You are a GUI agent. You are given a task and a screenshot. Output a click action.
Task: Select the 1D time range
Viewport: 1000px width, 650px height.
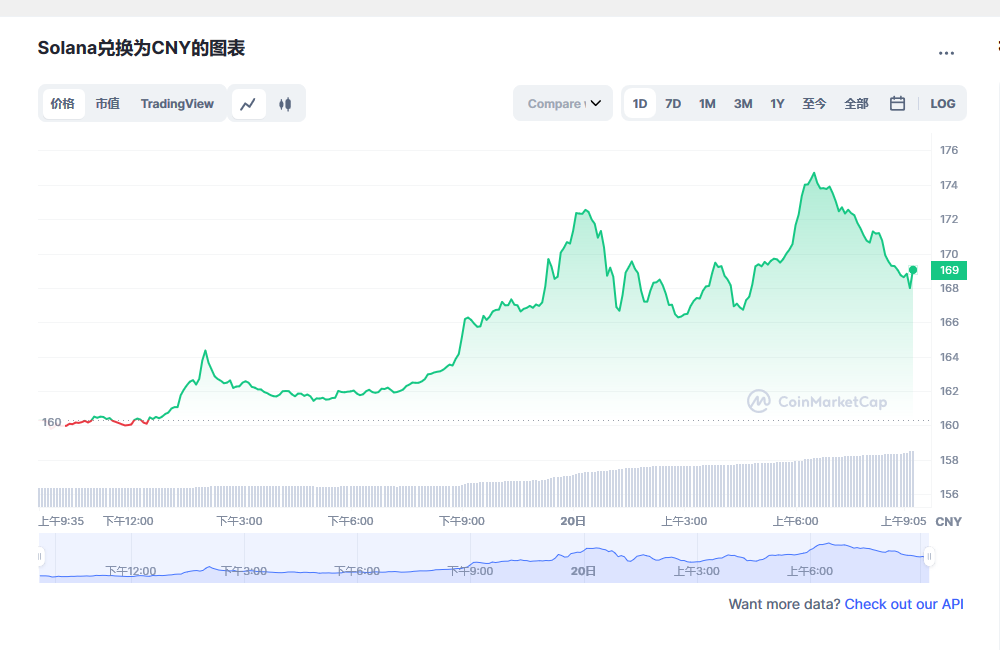pyautogui.click(x=640, y=103)
